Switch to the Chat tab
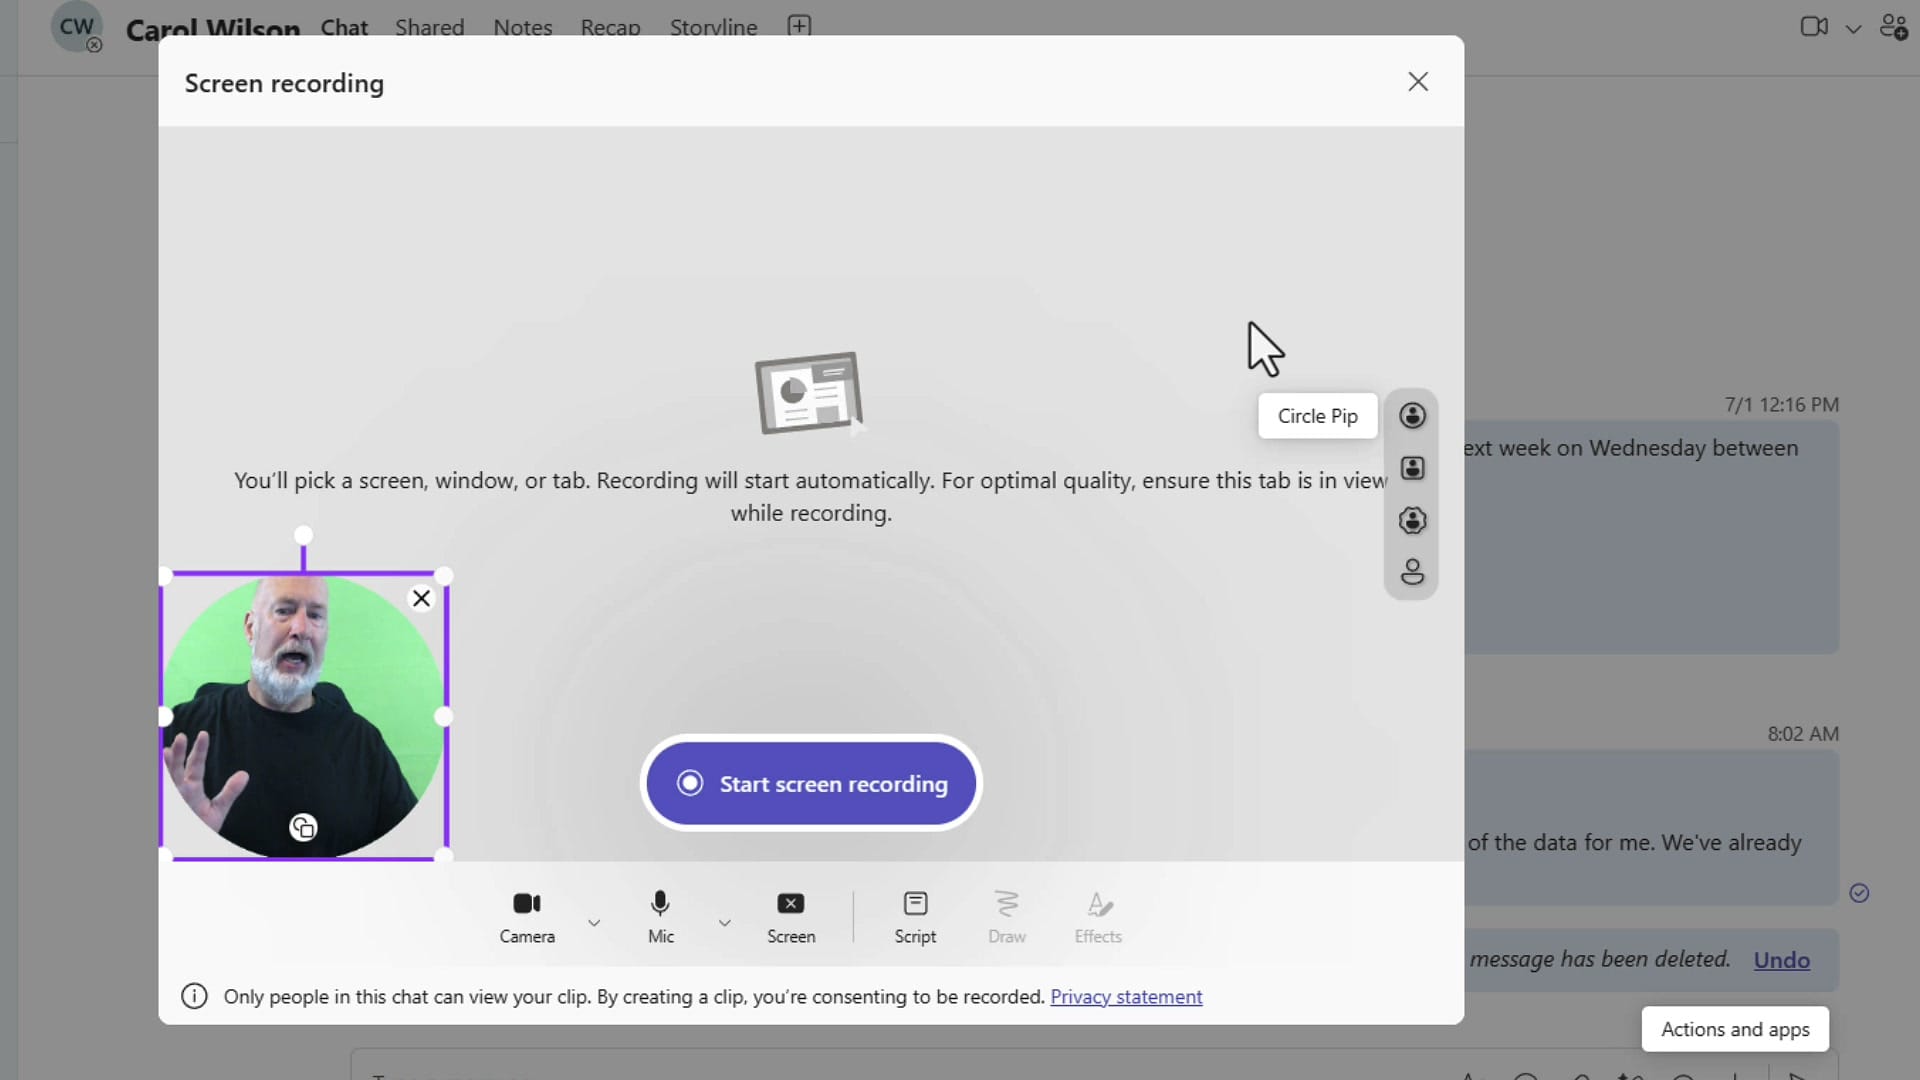Screen dimensions: 1920x1080 344,27
